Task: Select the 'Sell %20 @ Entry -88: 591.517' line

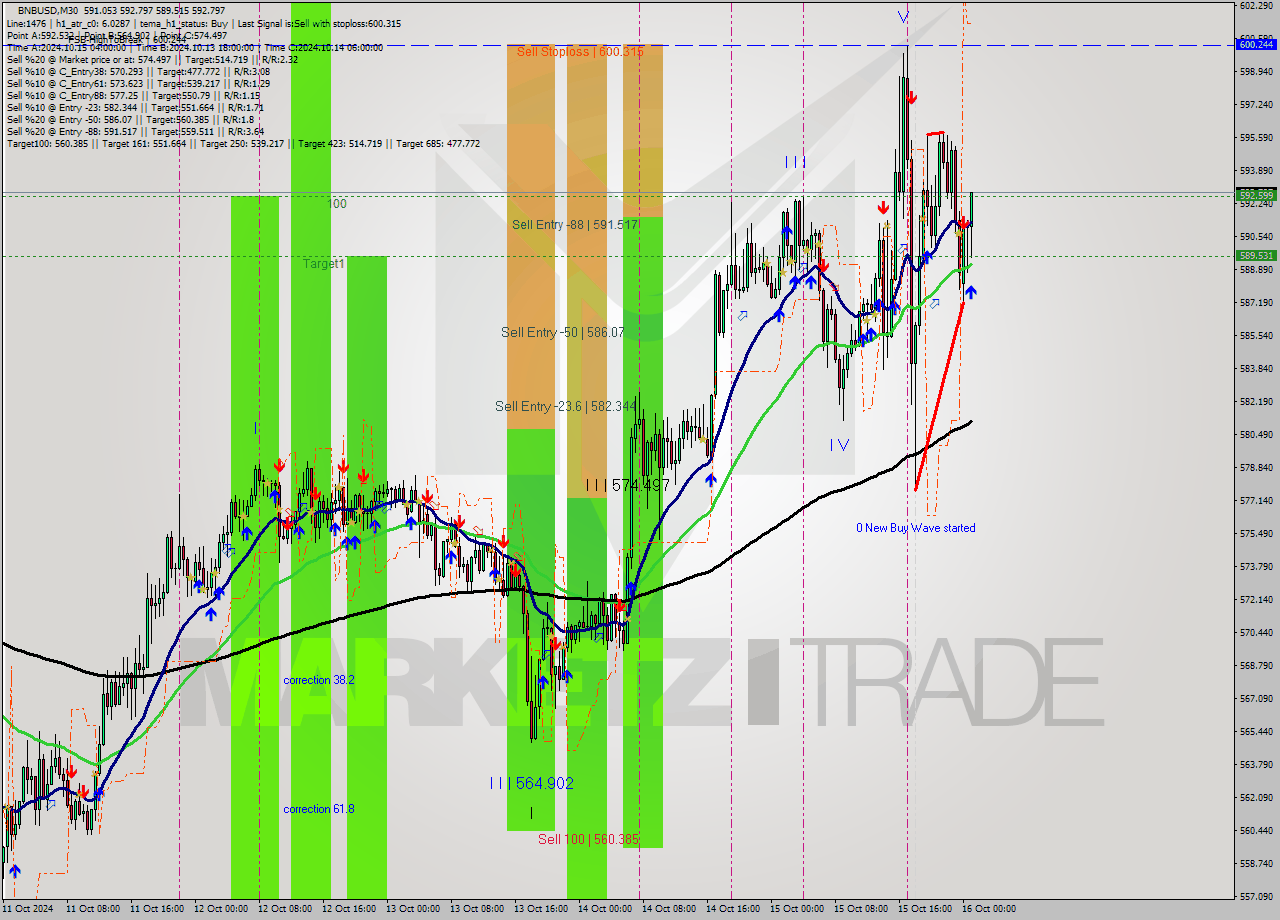Action: 135,131
